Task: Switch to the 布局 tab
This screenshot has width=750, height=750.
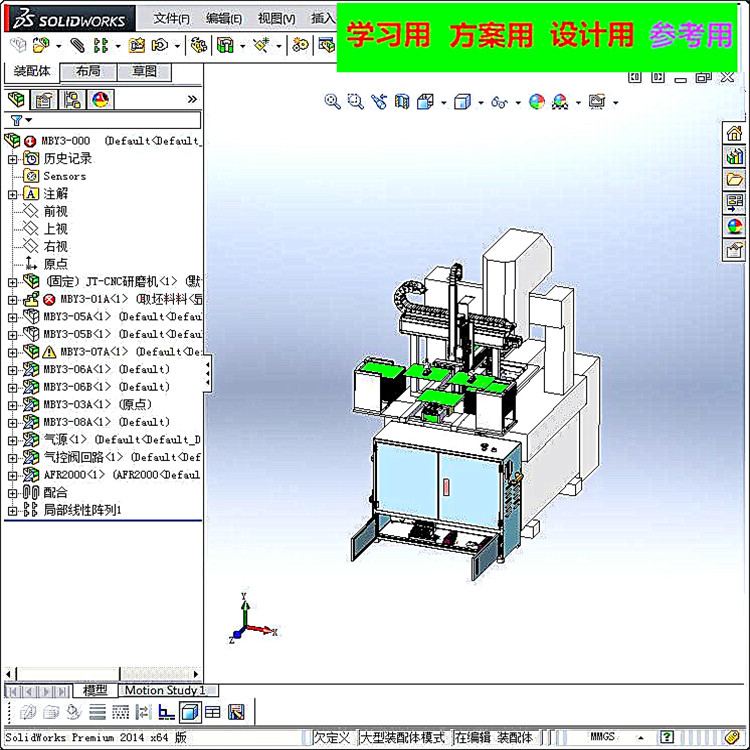Action: click(88, 71)
